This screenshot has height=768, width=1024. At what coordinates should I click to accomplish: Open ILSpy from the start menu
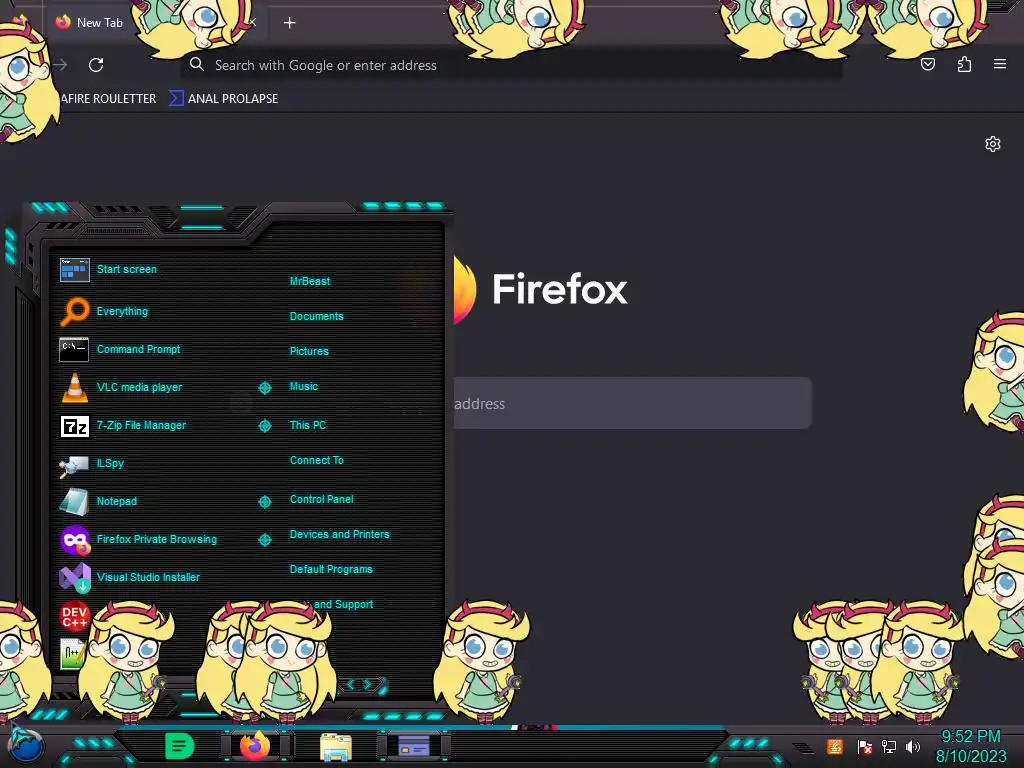point(110,463)
